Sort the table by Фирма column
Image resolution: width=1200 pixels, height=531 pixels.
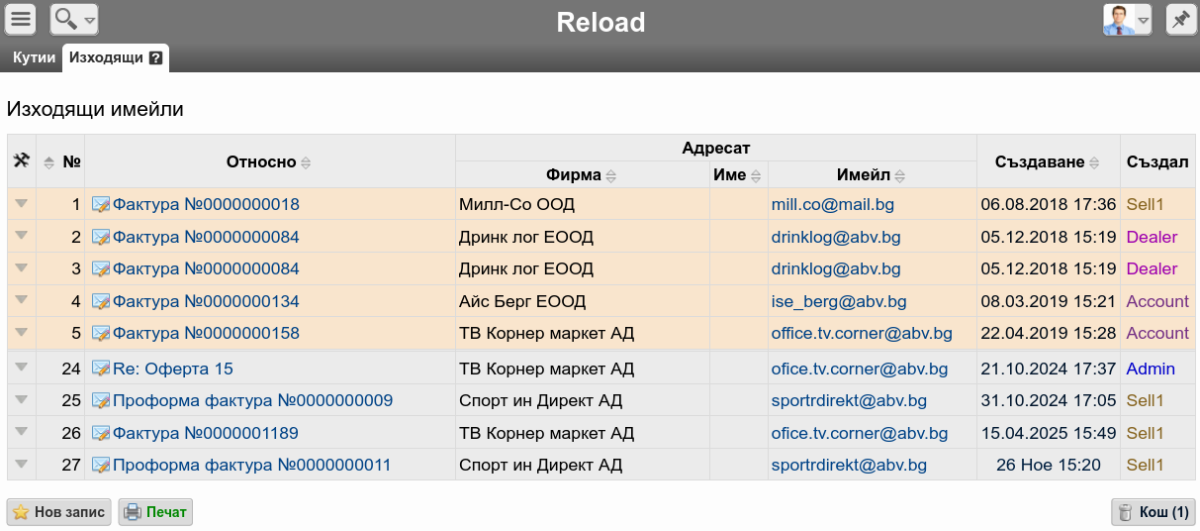(x=611, y=176)
